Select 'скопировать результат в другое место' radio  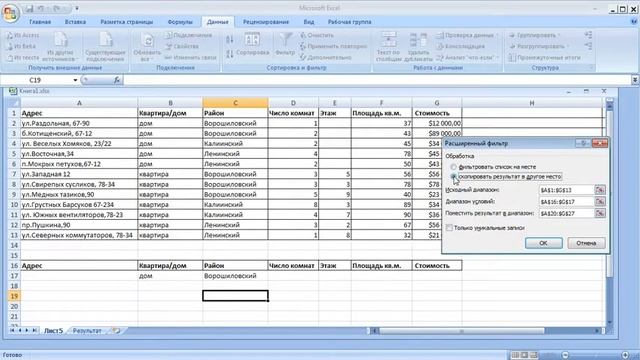453,176
